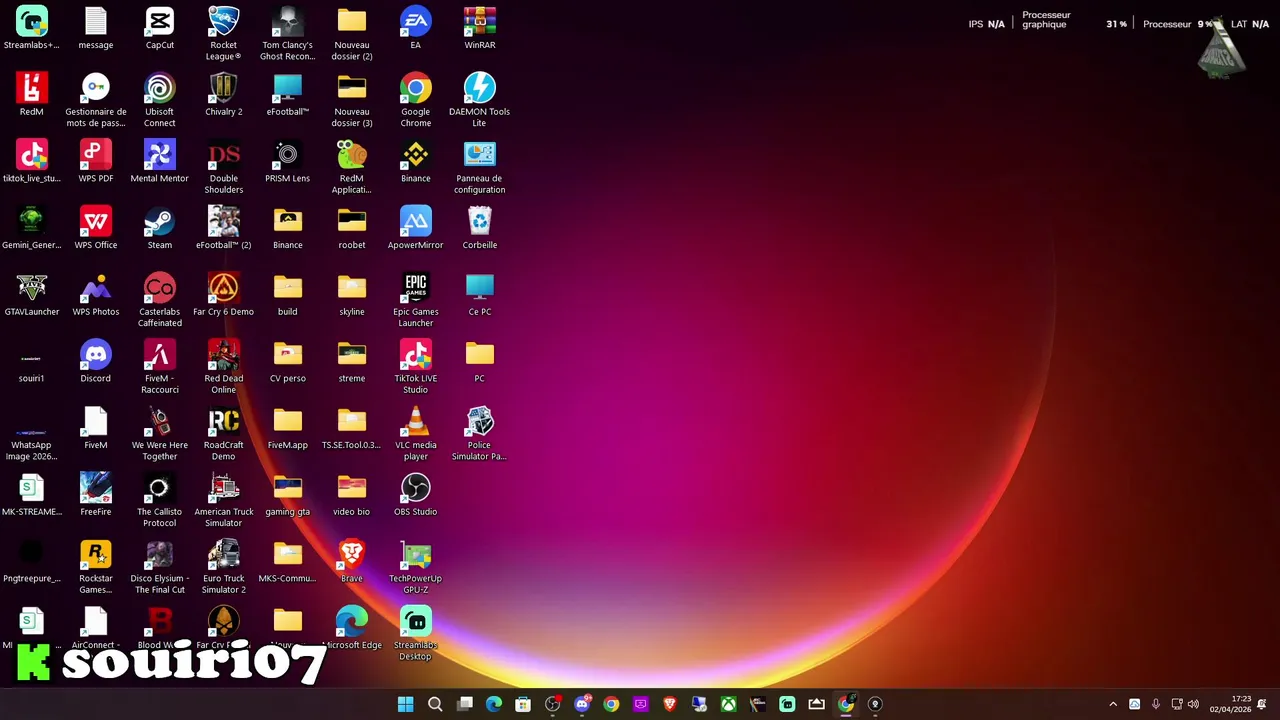Launch Double Shoulders from the desktop
The width and height of the screenshot is (1280, 720).
(223, 167)
